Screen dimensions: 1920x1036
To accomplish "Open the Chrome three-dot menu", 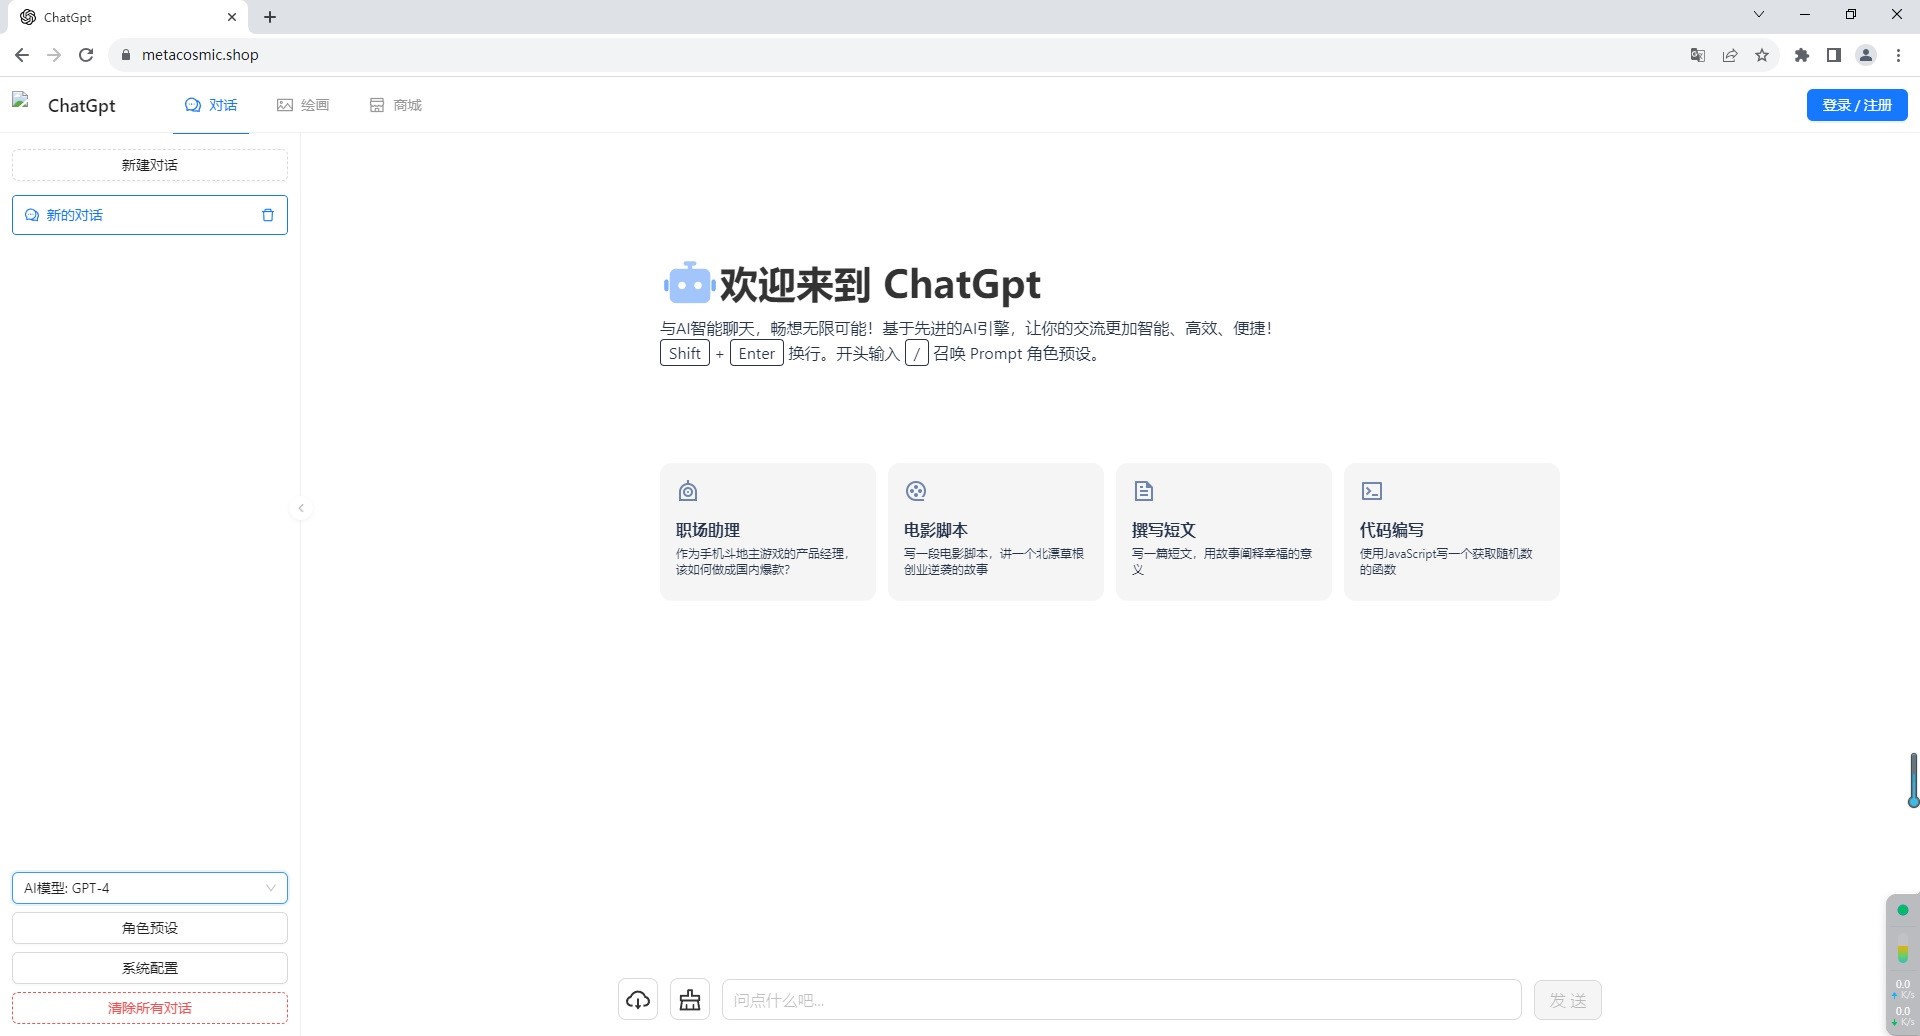I will click(1898, 55).
